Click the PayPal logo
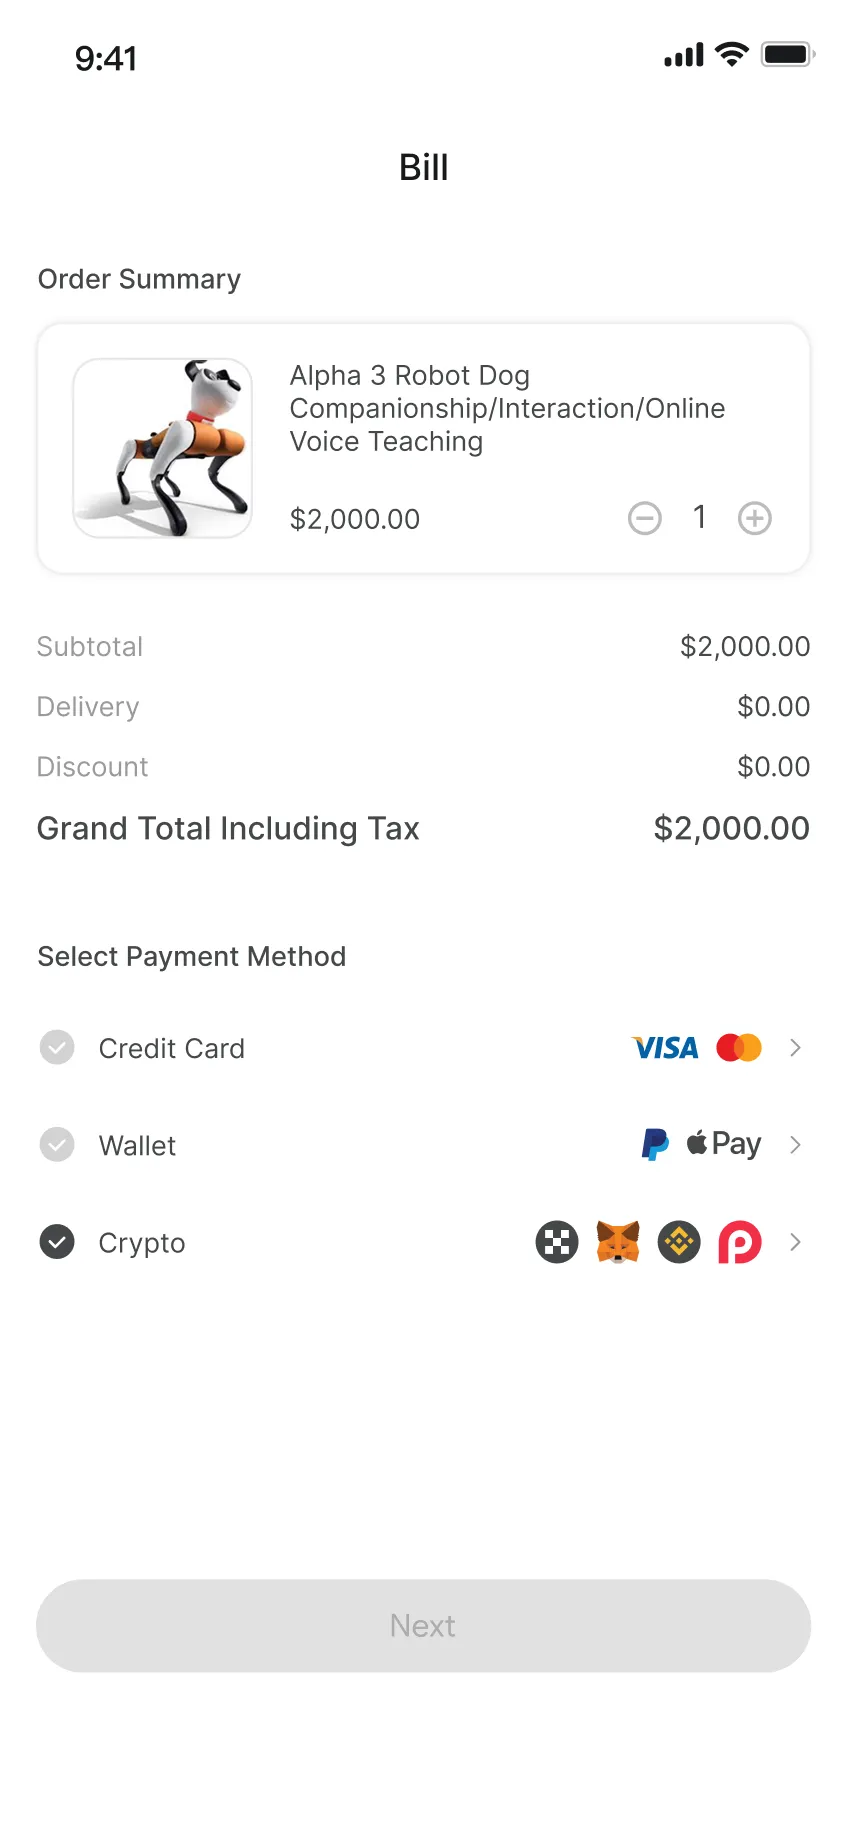Viewport: 843px width, 1840px height. click(x=655, y=1144)
